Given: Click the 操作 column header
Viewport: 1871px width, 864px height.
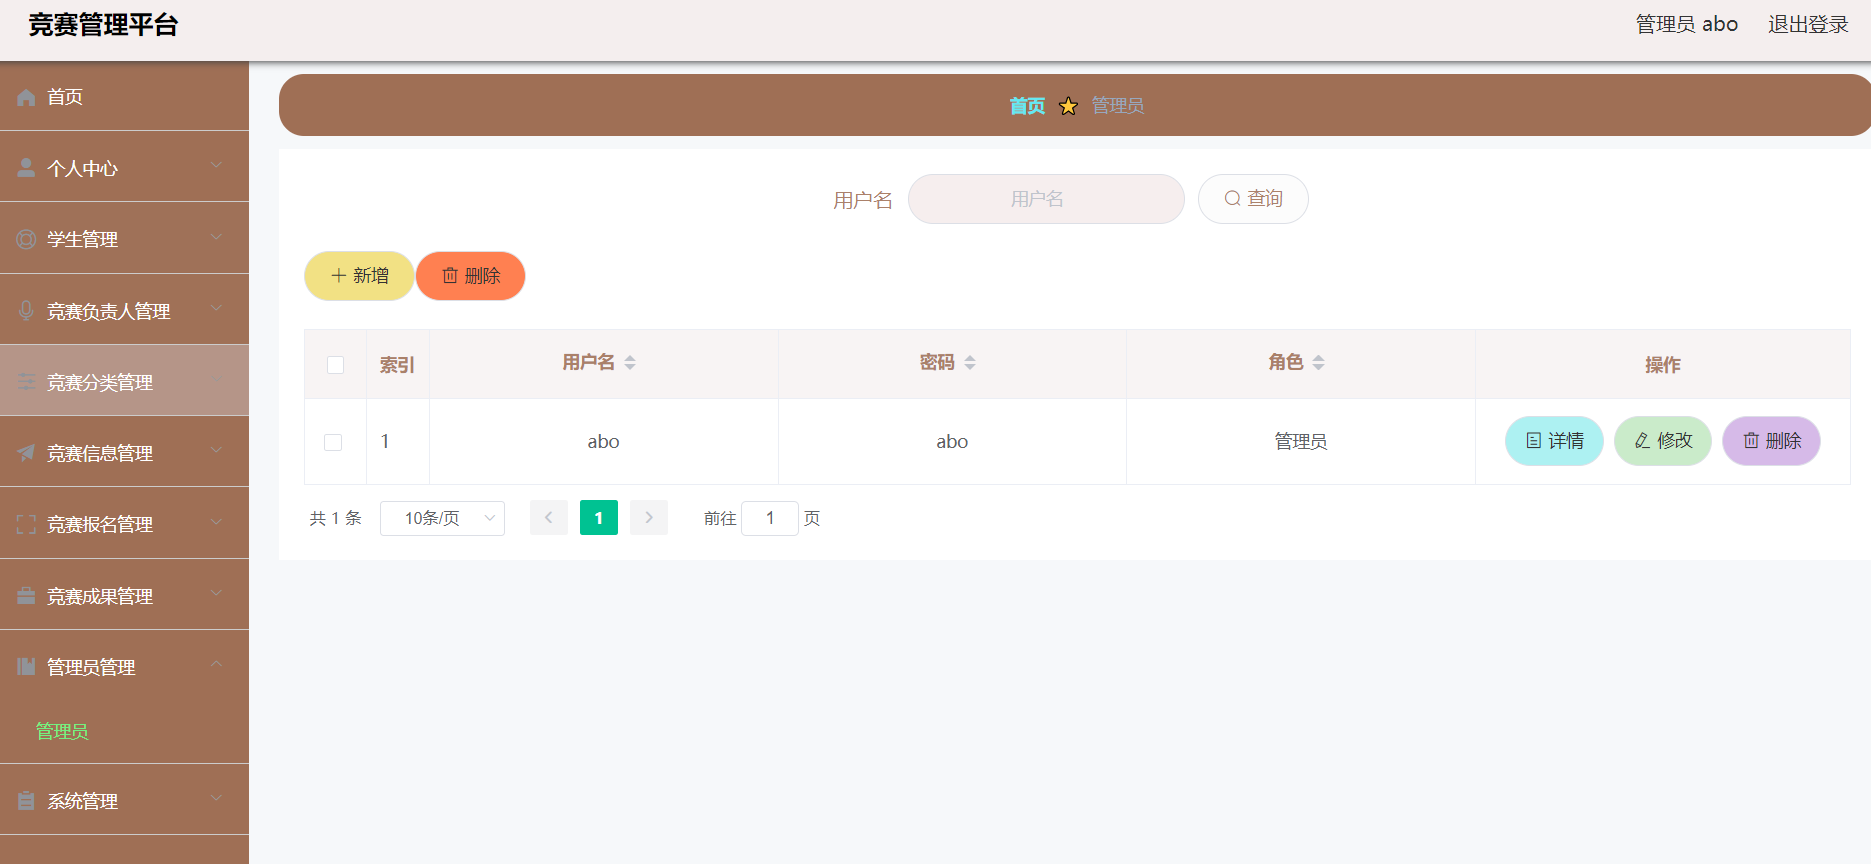Looking at the screenshot, I should pos(1663,365).
